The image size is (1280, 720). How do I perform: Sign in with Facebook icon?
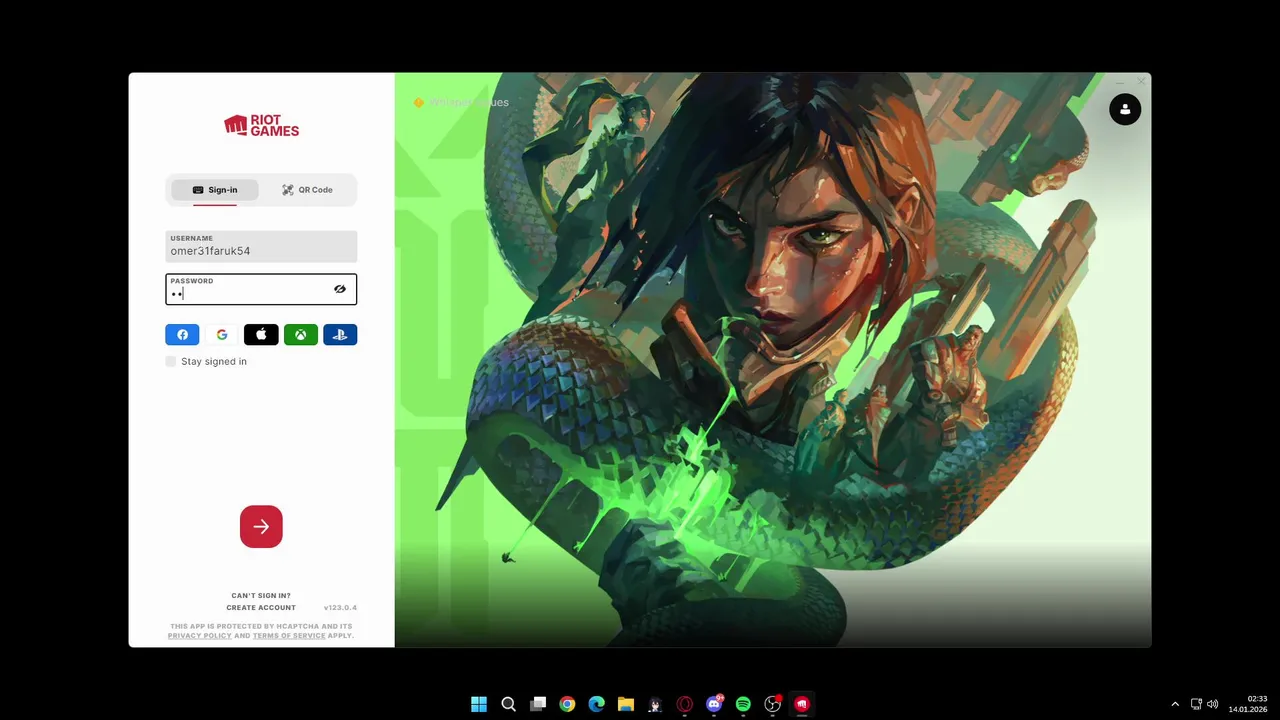(x=182, y=335)
